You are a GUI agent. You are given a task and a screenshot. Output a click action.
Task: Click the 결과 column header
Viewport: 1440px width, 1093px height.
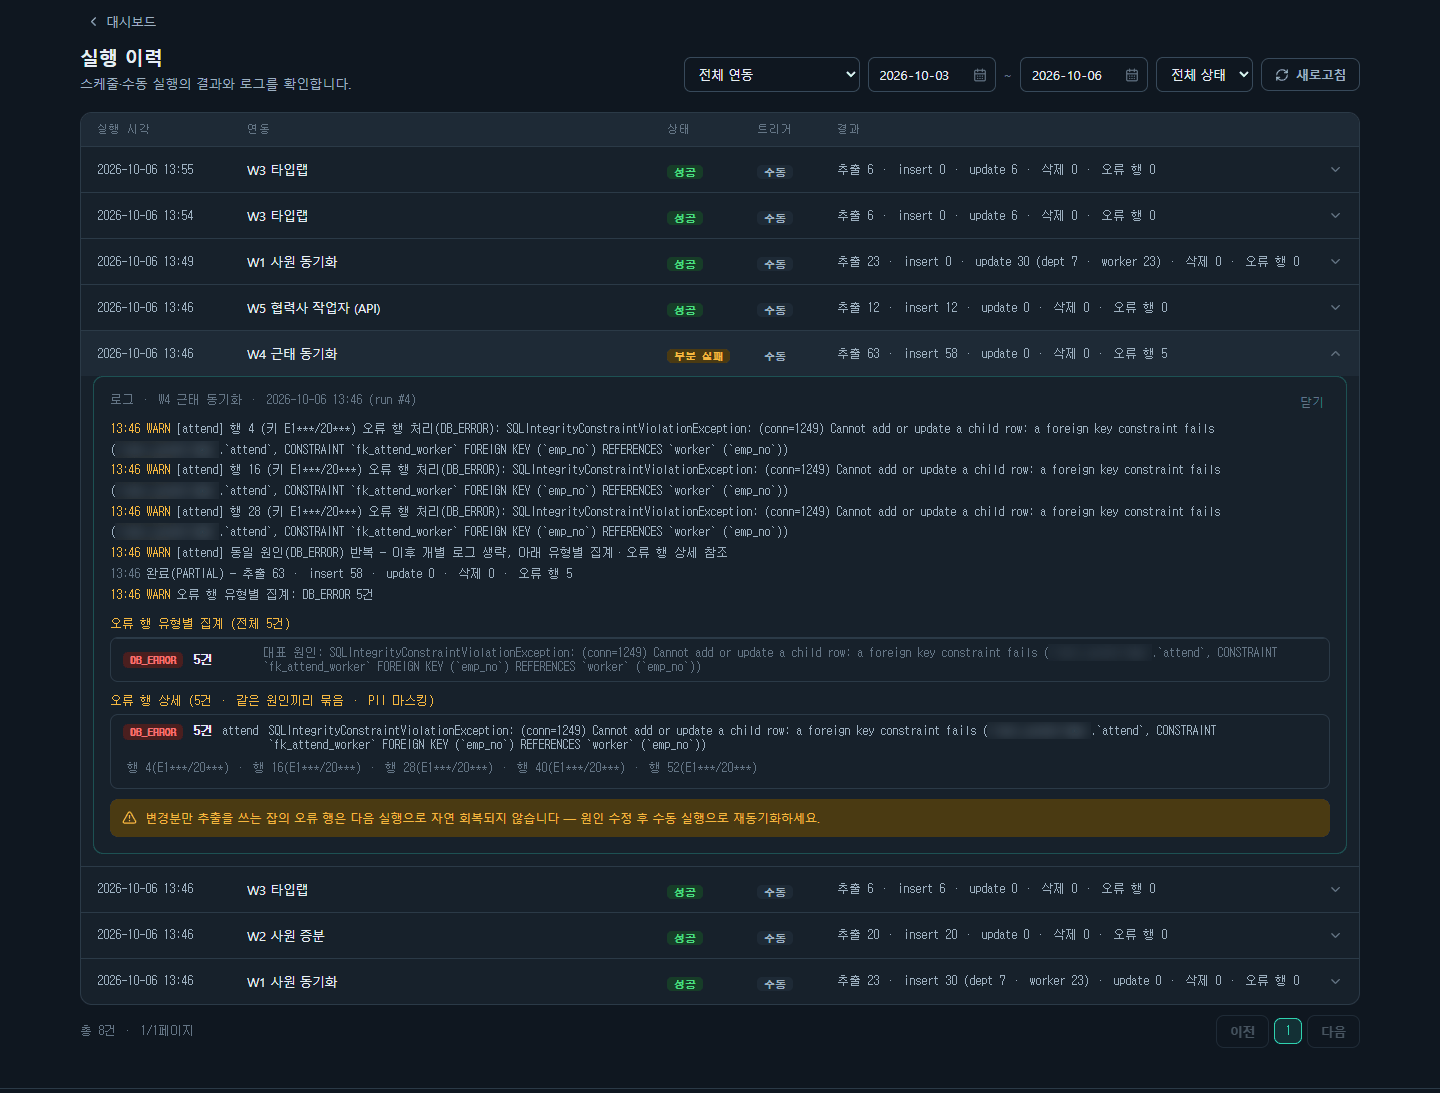(x=848, y=129)
